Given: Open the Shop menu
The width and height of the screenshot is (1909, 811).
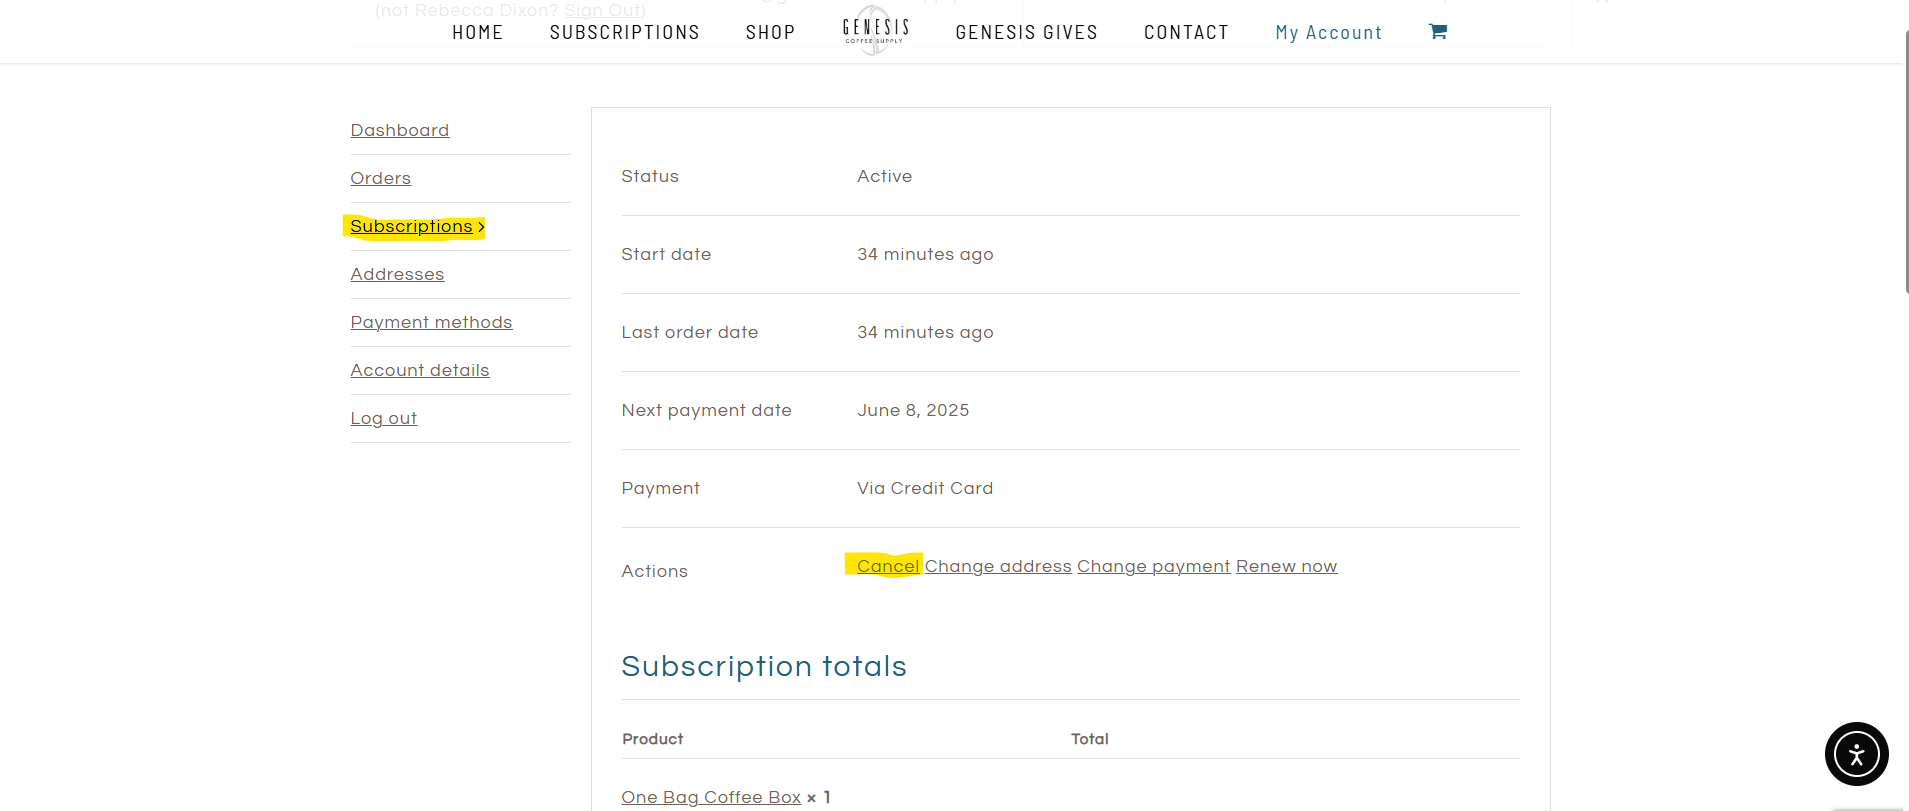Looking at the screenshot, I should point(770,33).
